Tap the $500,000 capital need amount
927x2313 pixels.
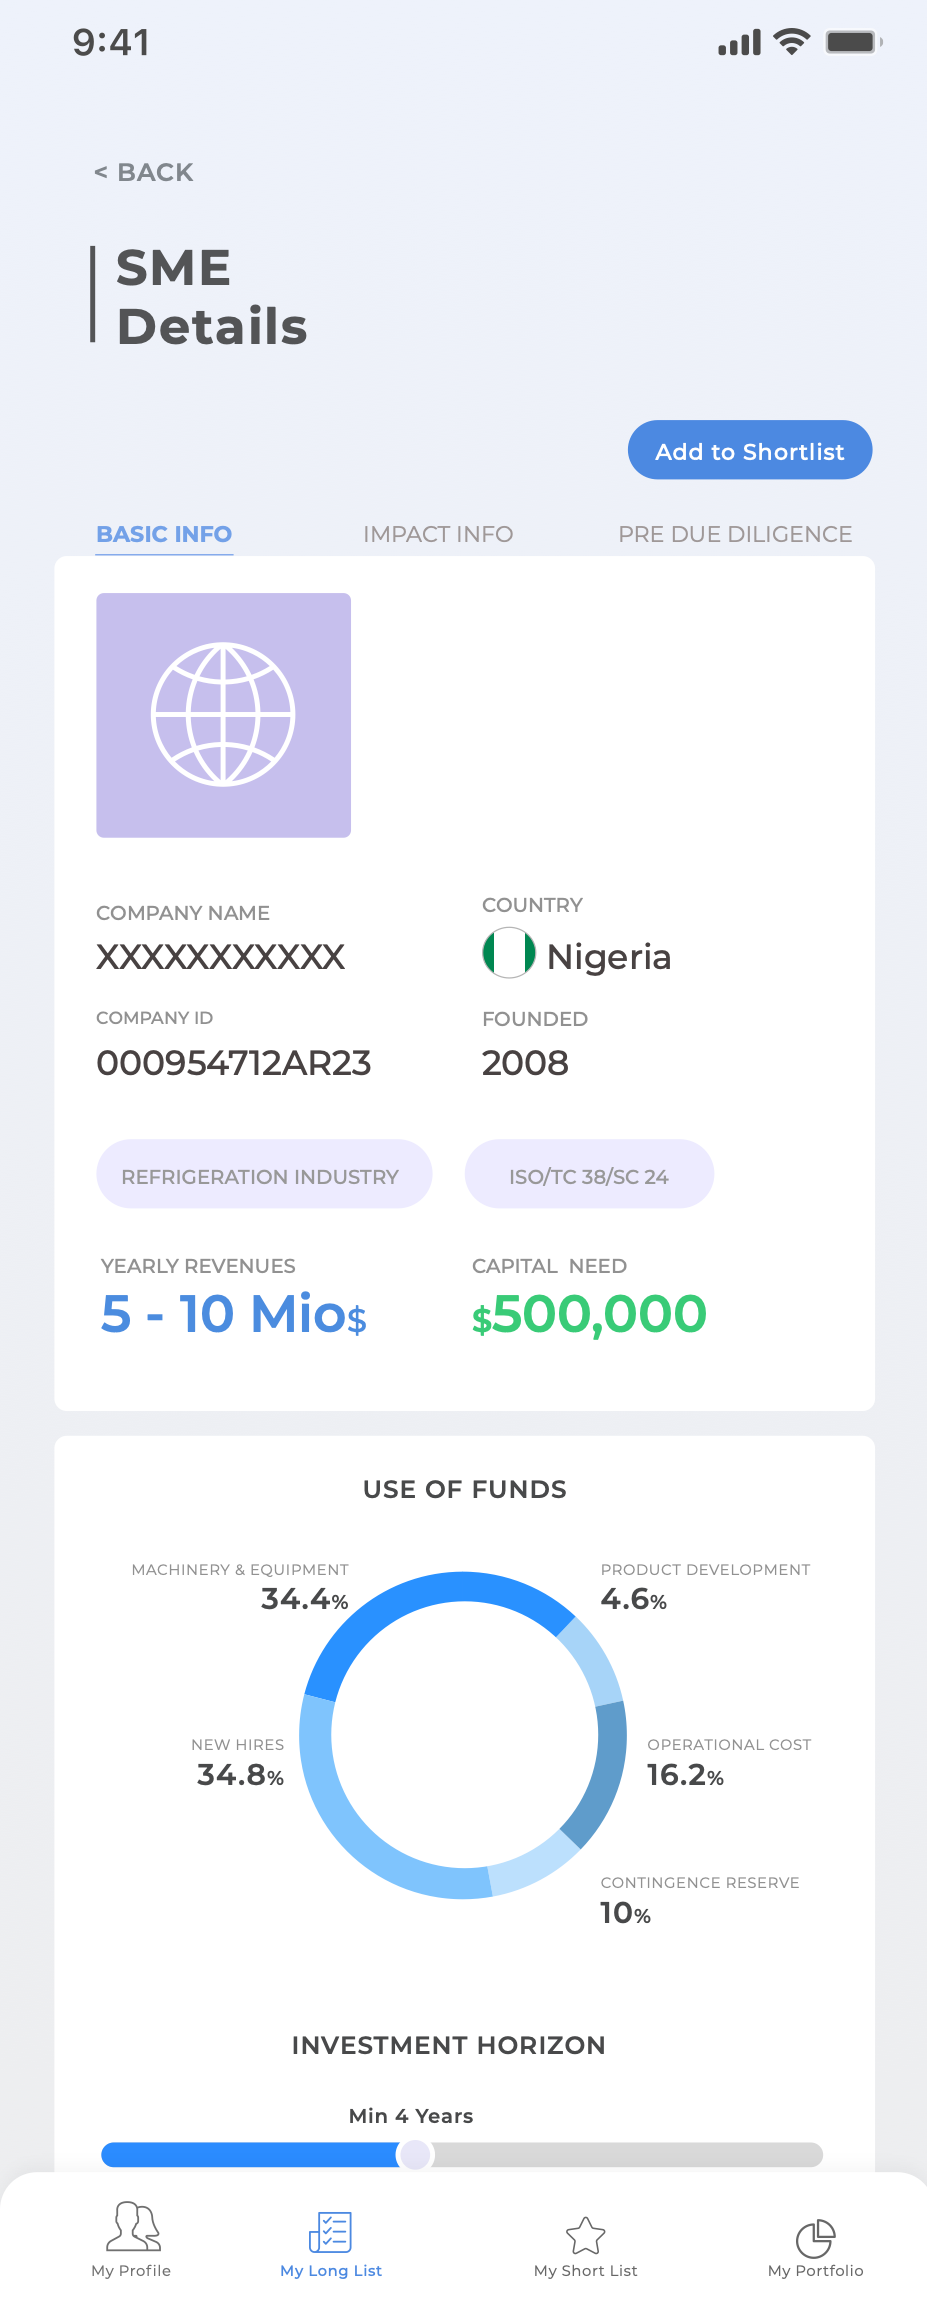pyautogui.click(x=589, y=1314)
